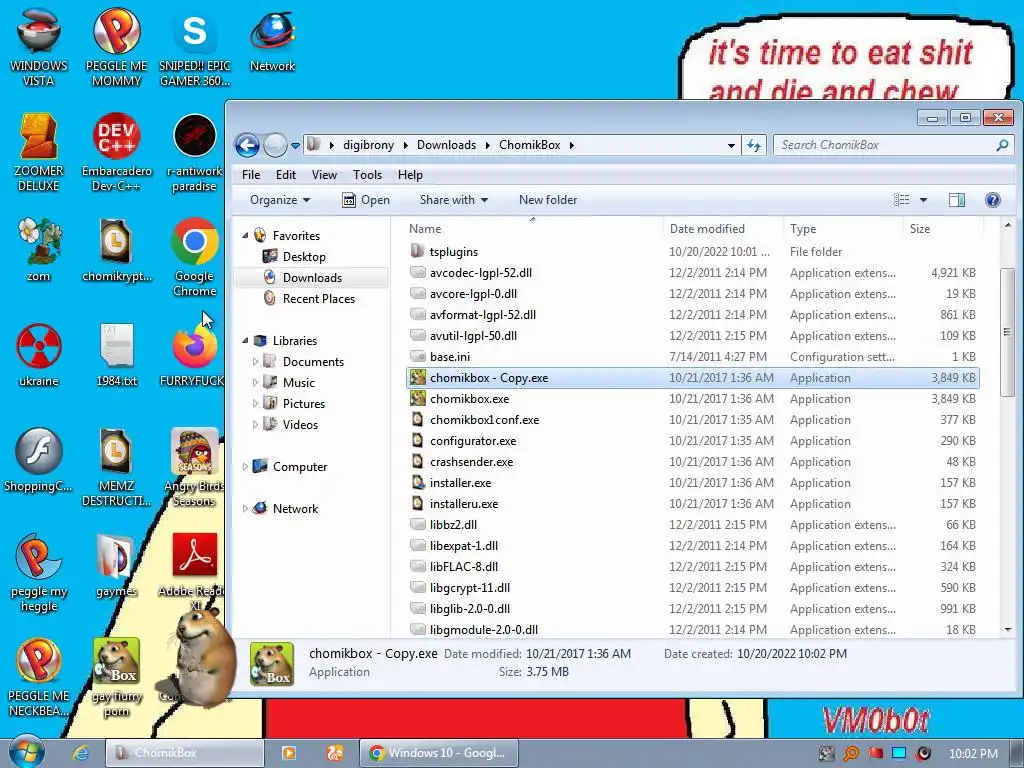Click the New folder button
The height and width of the screenshot is (768, 1024).
coord(548,200)
